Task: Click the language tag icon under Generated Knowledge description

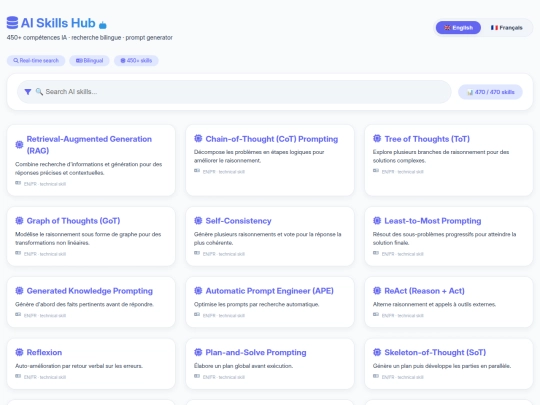Action: coord(18,315)
